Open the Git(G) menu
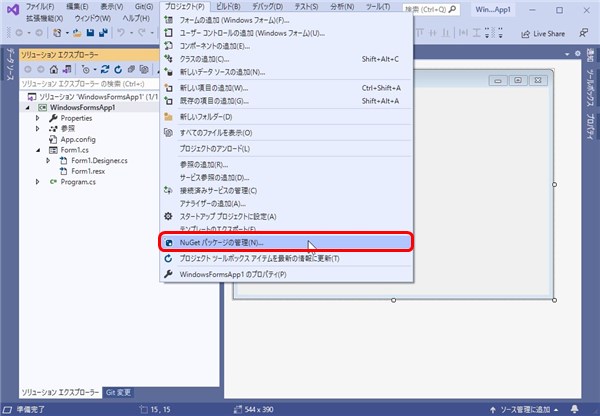Screen dimensions: 600x416 tap(144, 7)
